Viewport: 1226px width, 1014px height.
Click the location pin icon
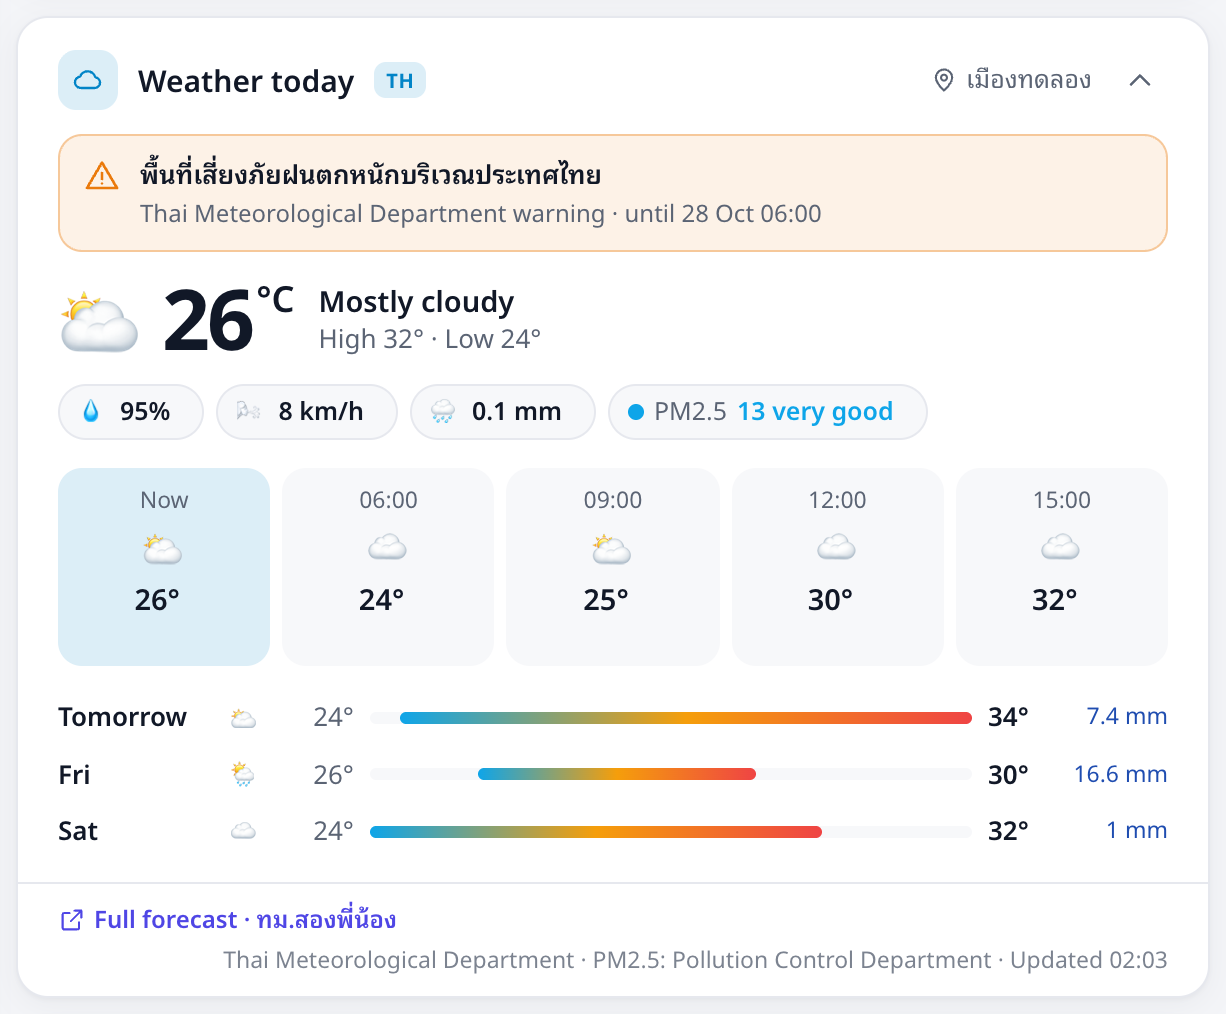click(x=943, y=80)
